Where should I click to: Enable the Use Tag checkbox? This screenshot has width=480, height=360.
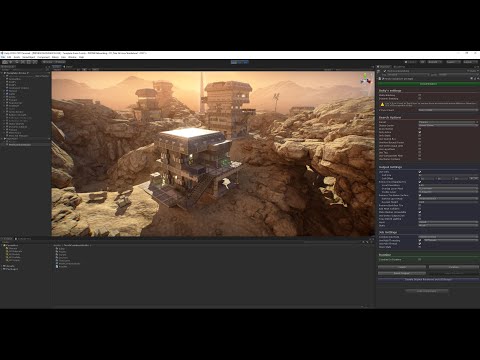(420, 152)
